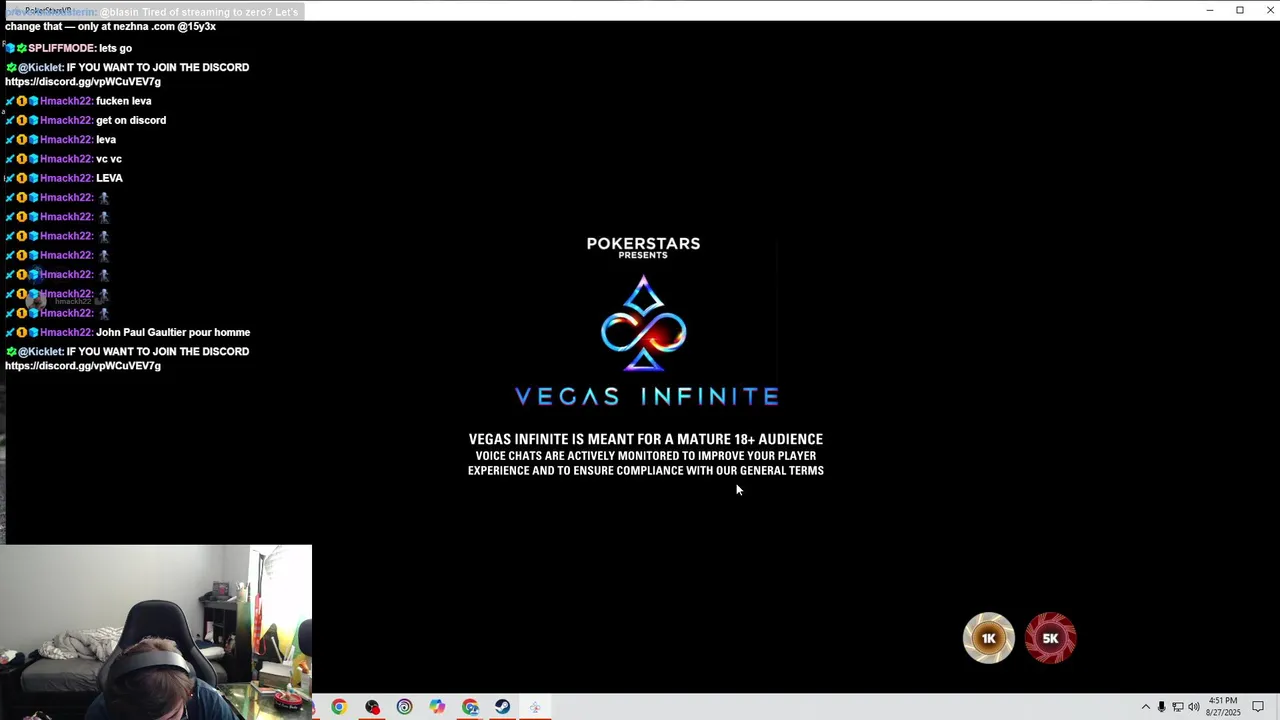Open Discord link below the 'lets go' message
The image size is (1280, 720).
(83, 82)
